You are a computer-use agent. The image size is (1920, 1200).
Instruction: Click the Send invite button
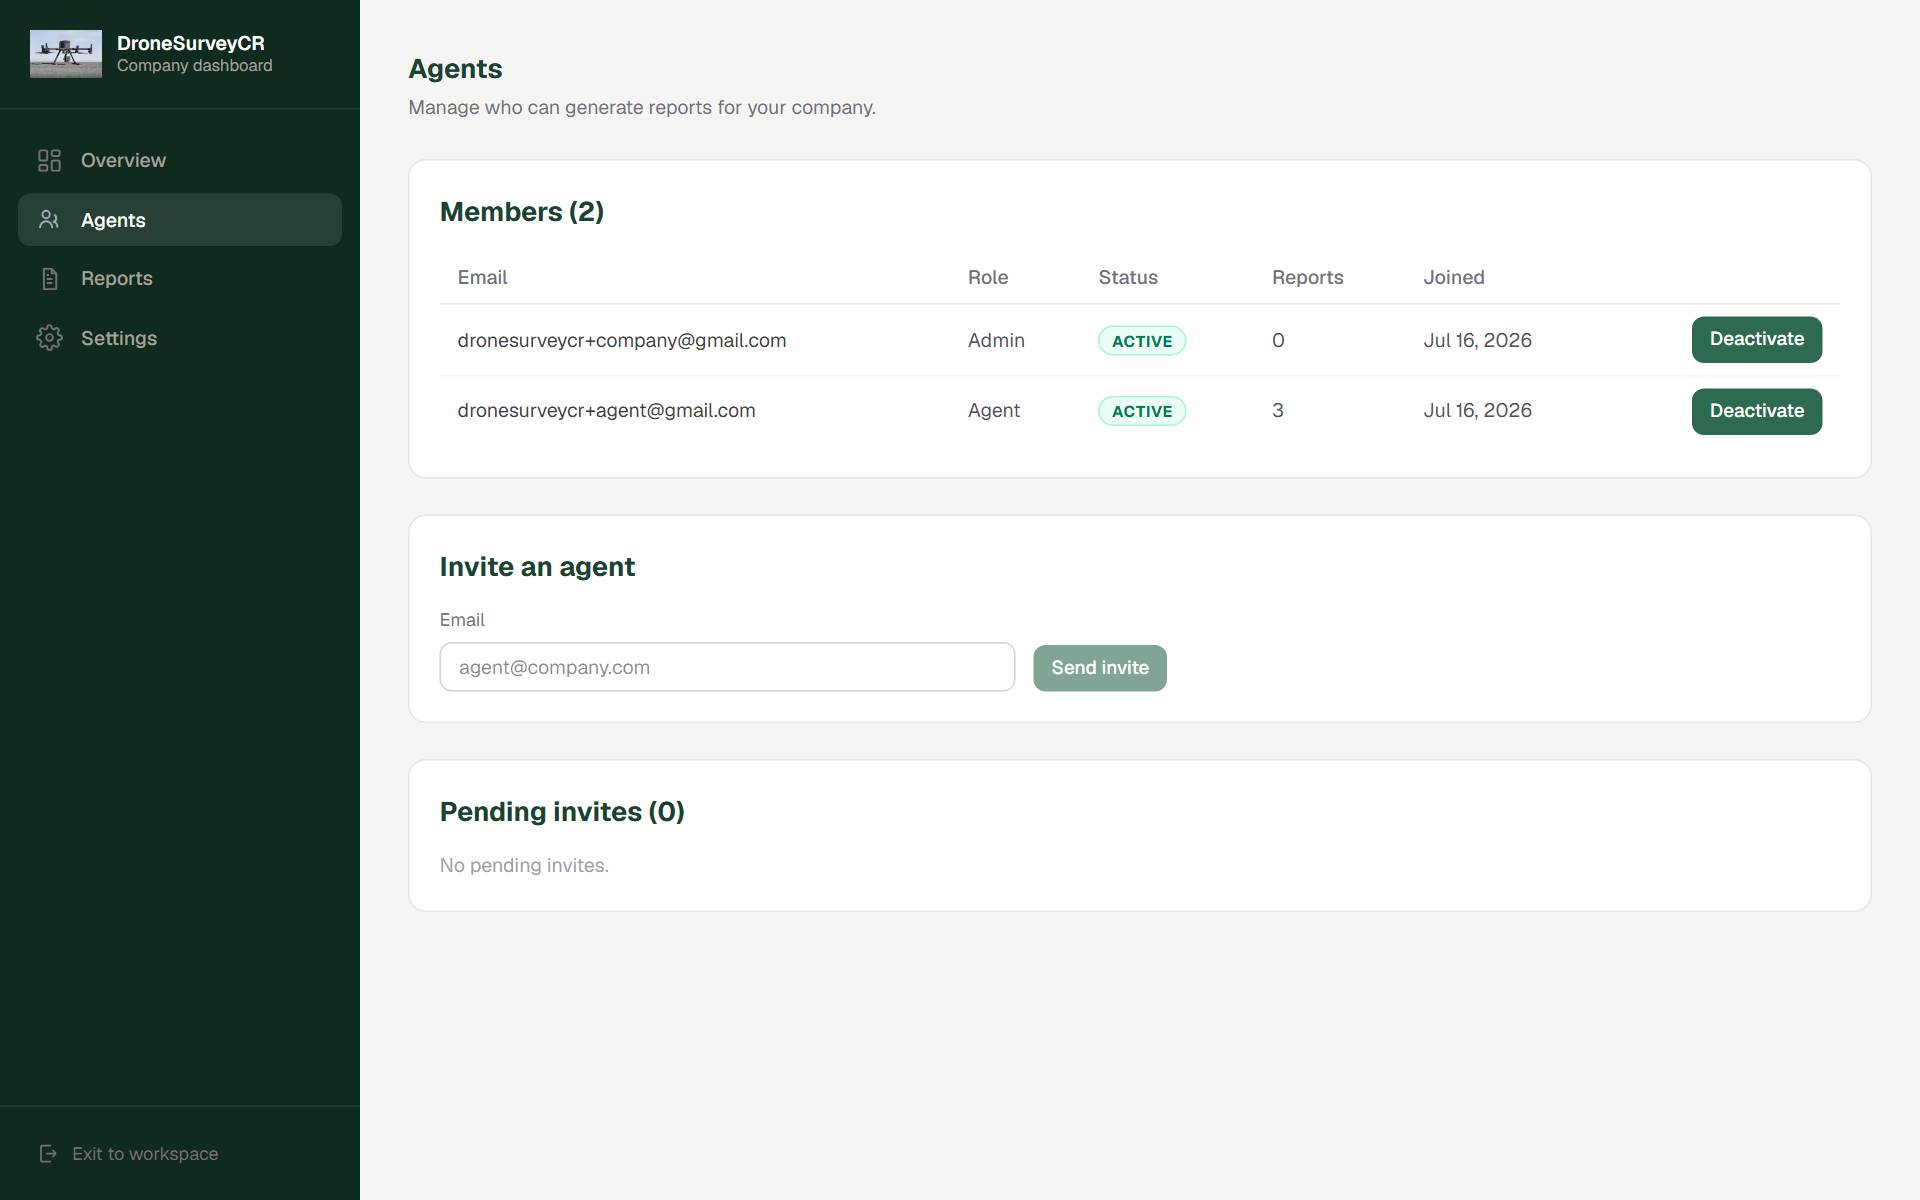pyautogui.click(x=1100, y=668)
